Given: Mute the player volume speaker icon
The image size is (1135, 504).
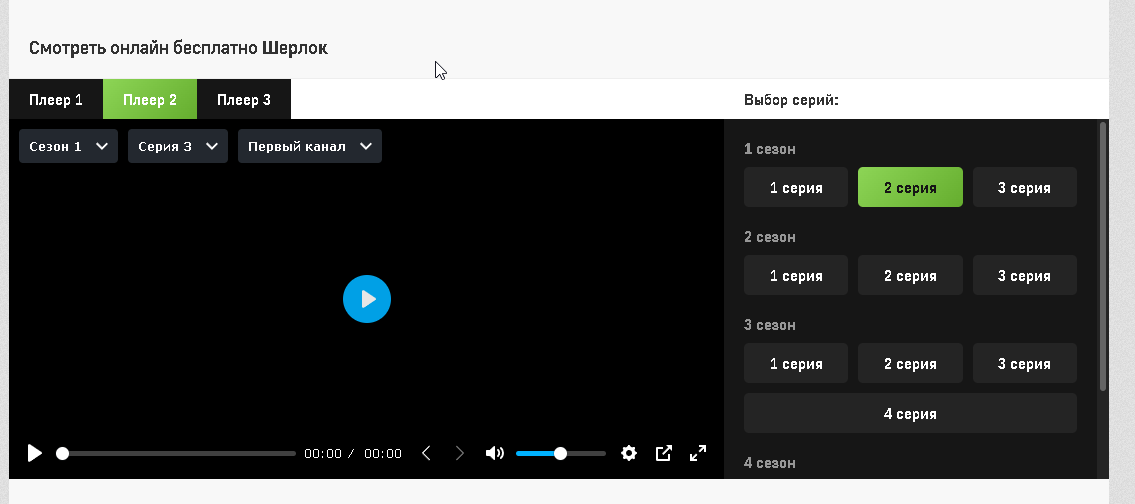Looking at the screenshot, I should (494, 453).
